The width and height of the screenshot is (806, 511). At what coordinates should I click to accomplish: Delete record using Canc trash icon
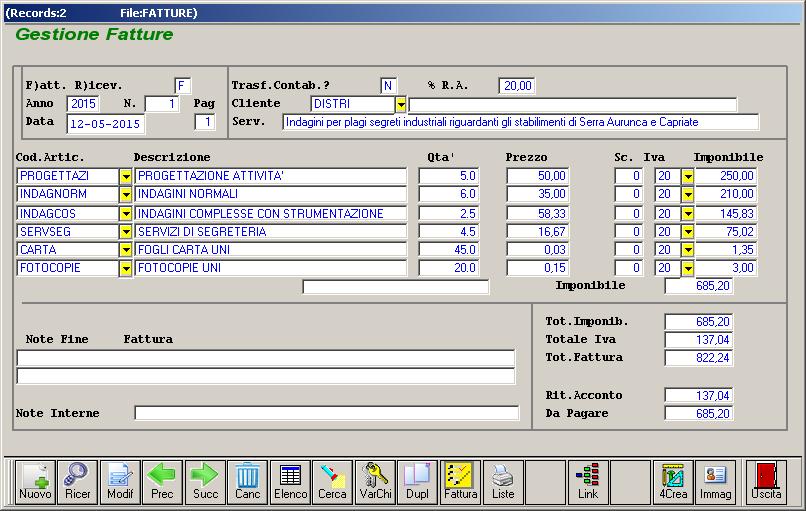pyautogui.click(x=247, y=482)
